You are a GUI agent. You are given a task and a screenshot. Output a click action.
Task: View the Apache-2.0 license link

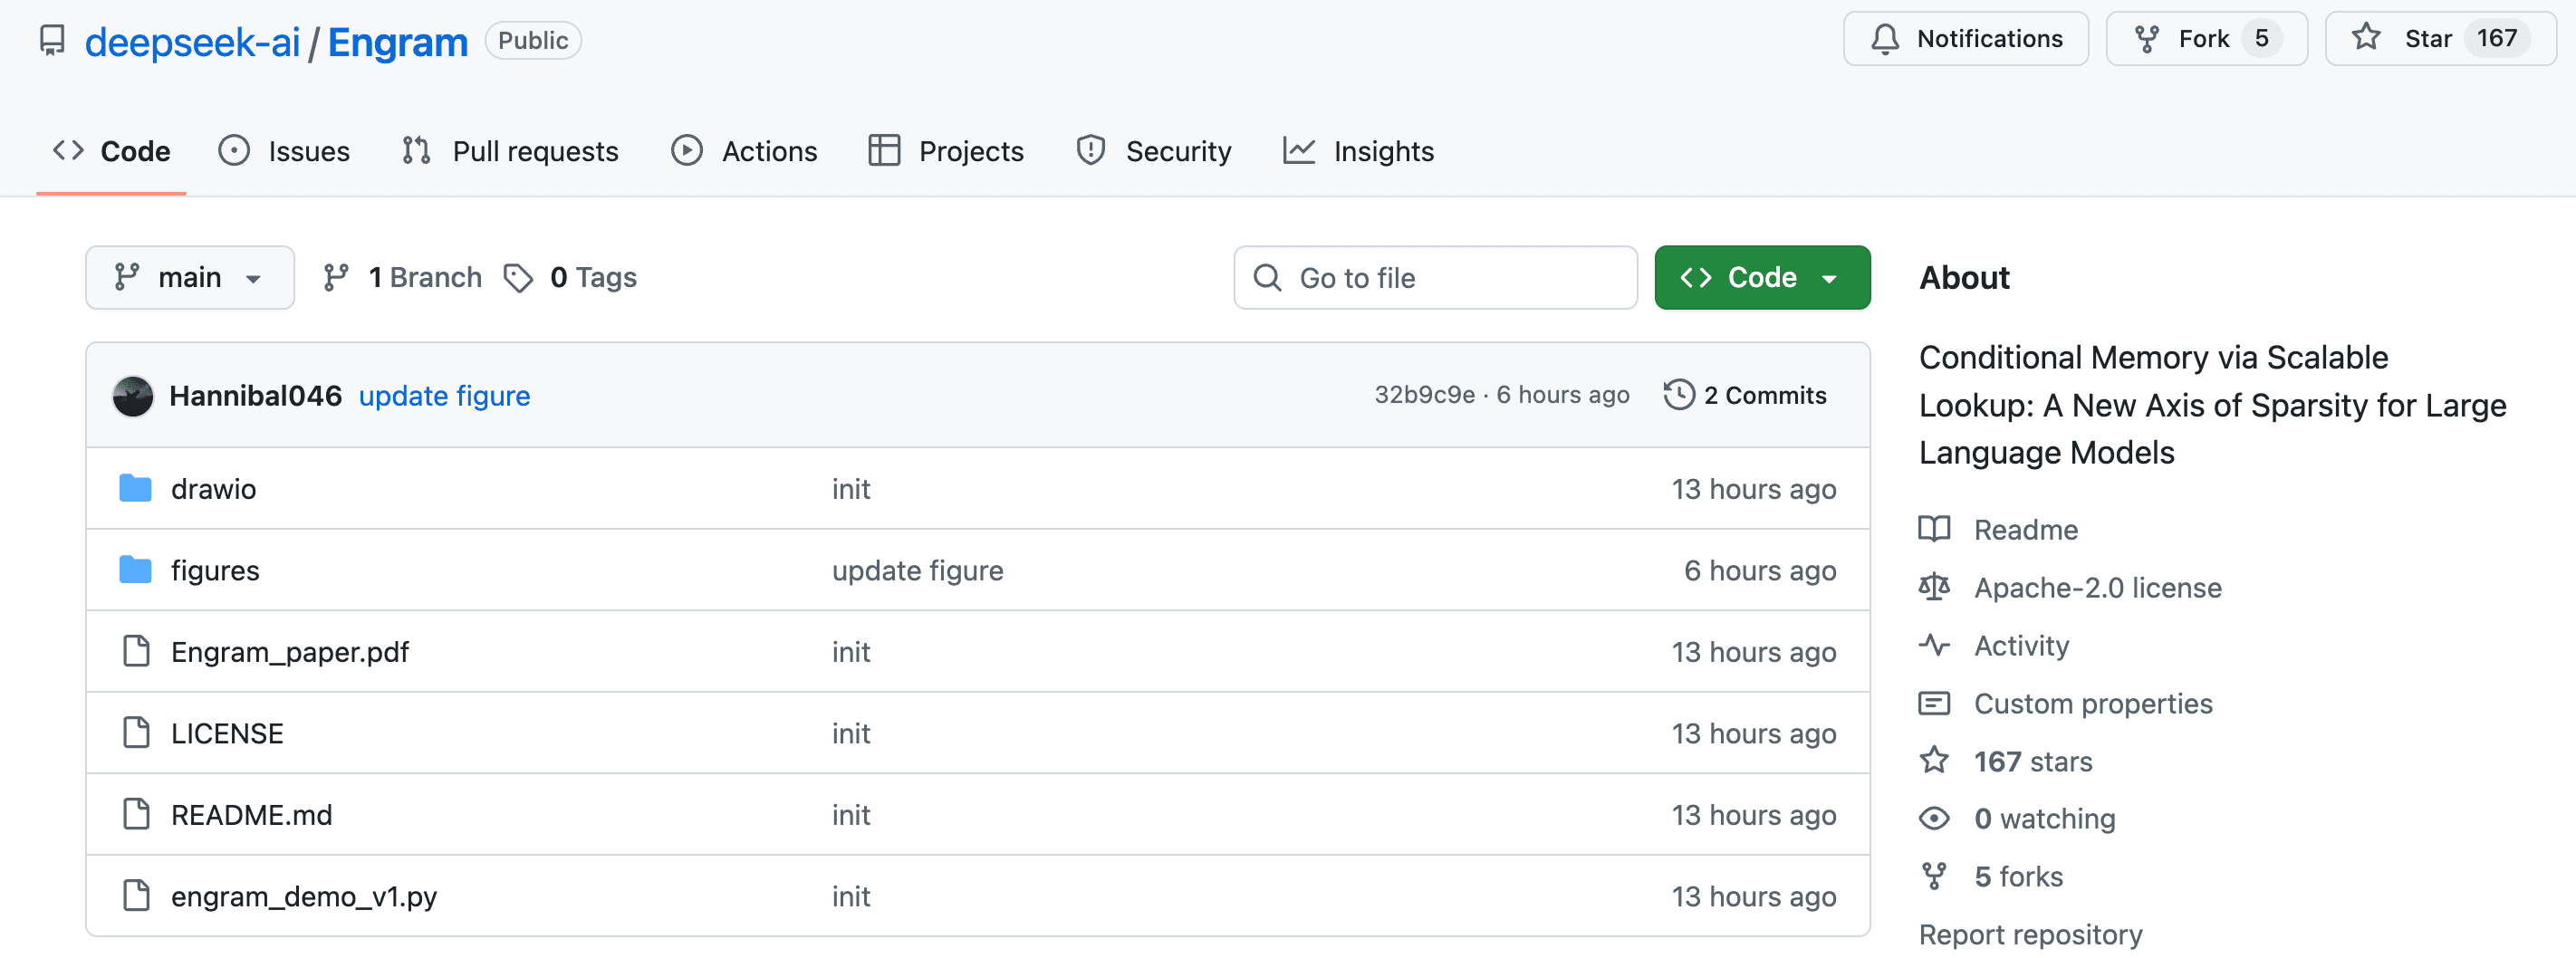pyautogui.click(x=2097, y=588)
